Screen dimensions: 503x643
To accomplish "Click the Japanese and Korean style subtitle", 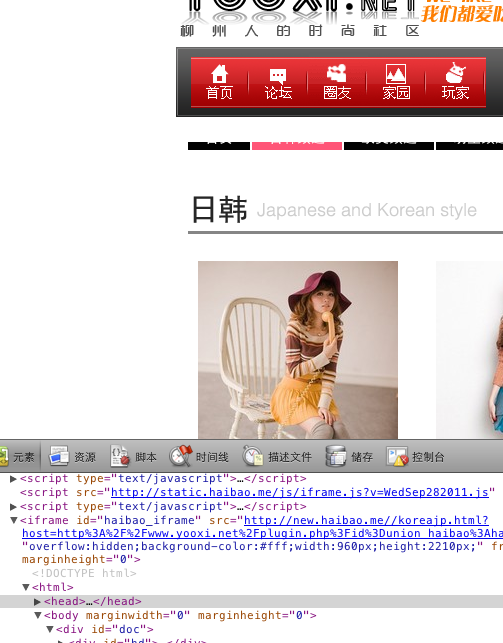I will tap(366, 210).
